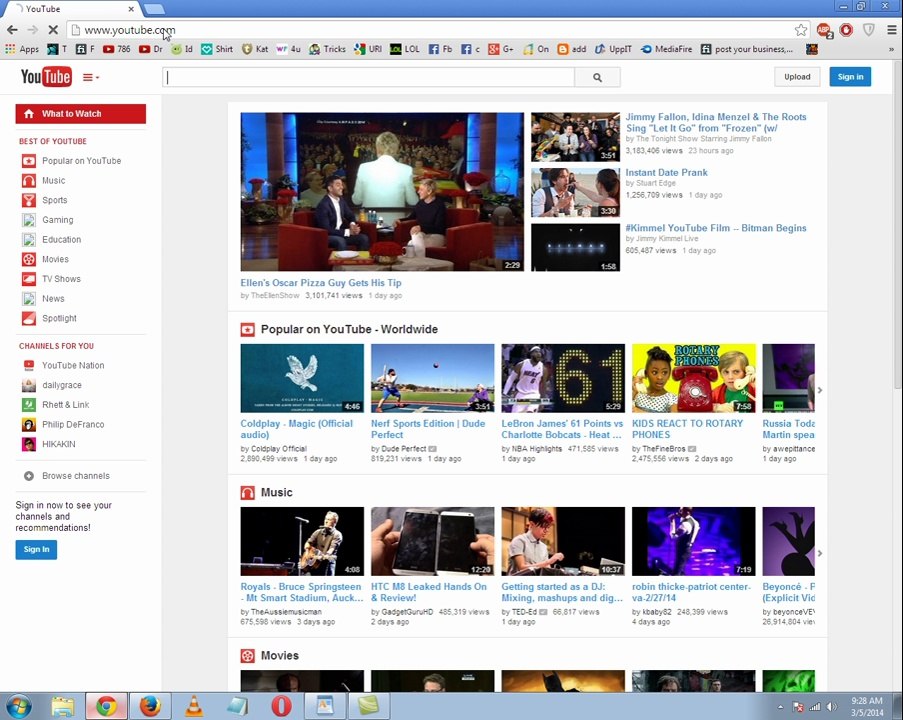Screen dimensions: 903x720
Task: Open VLC media player from taskbar
Action: [x=194, y=706]
